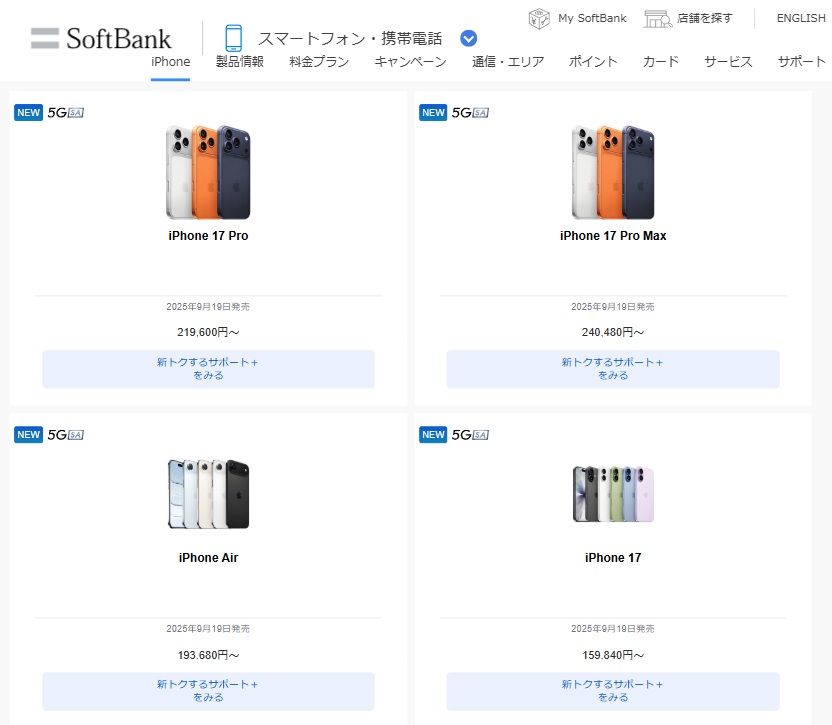The width and height of the screenshot is (832, 725).
Task: Click the iPhone Air product image
Action: point(208,494)
